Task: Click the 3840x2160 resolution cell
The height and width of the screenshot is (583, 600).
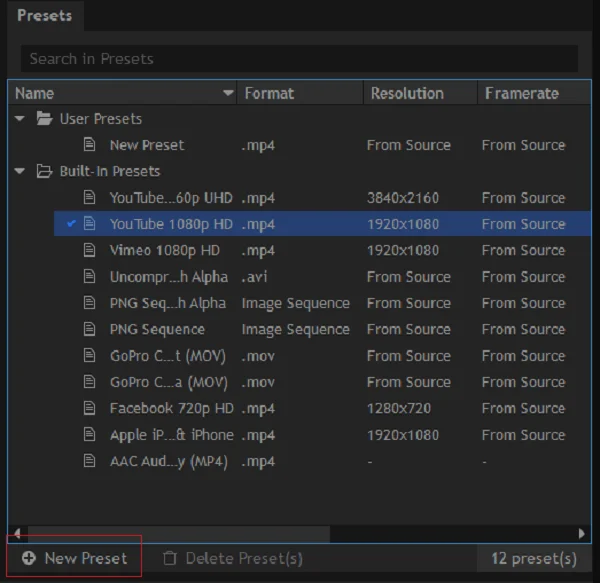Action: [x=403, y=198]
